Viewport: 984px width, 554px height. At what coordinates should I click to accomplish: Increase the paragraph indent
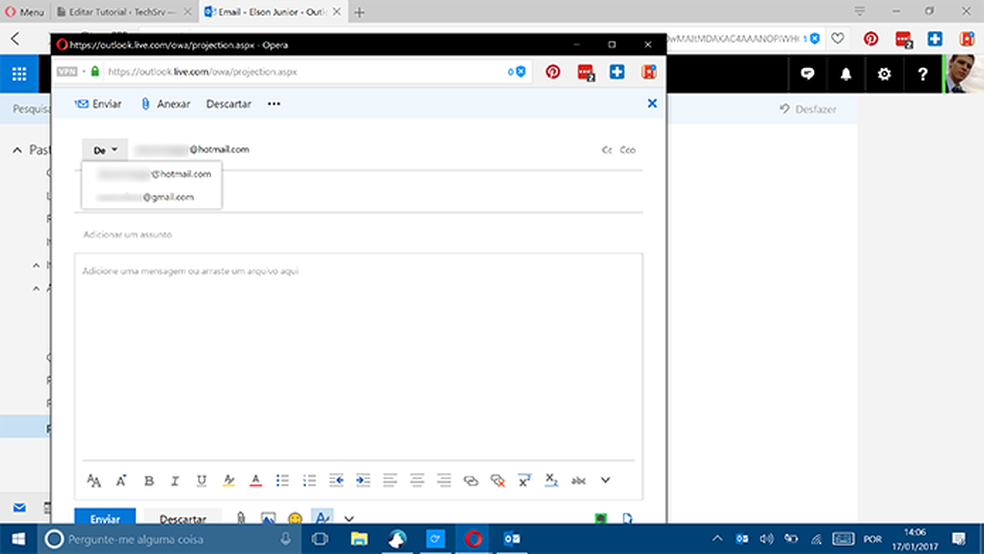point(363,481)
